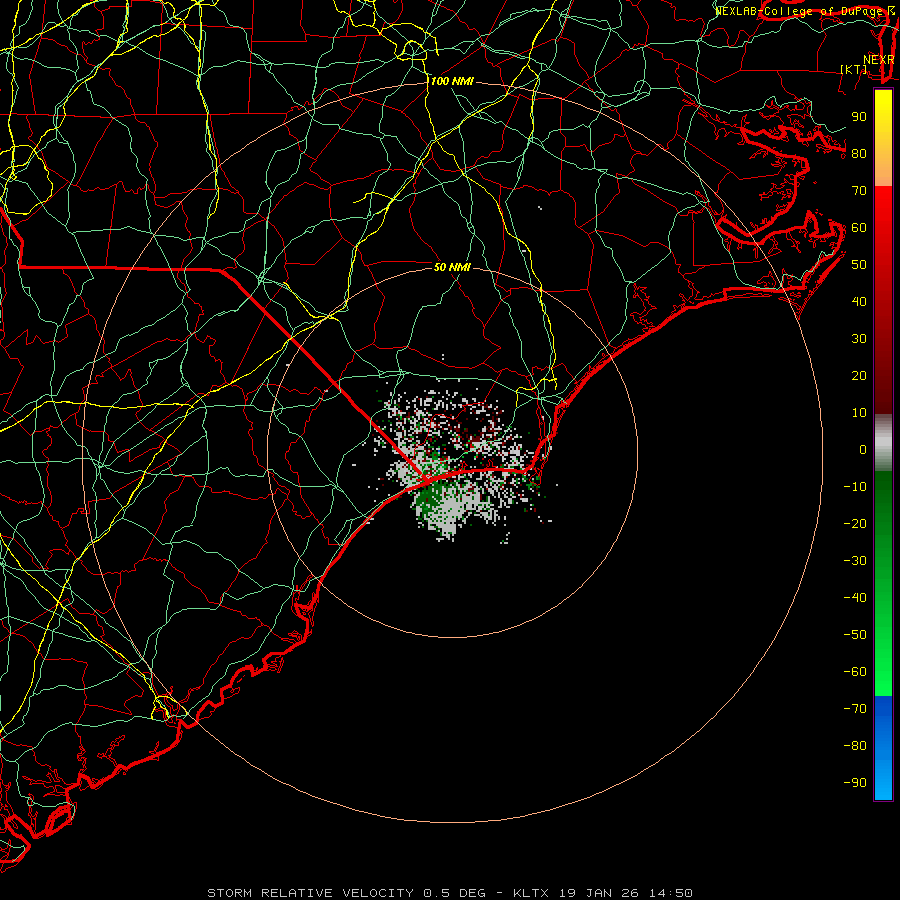This screenshot has height=900, width=900.
Task: Select the -30 value on velocity scale
Action: [x=855, y=561]
